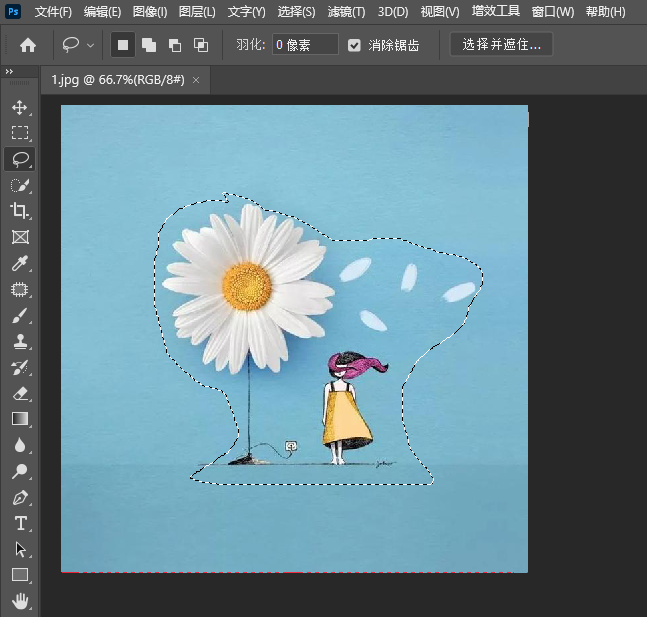Click the 羽化 feather input field

(x=304, y=45)
